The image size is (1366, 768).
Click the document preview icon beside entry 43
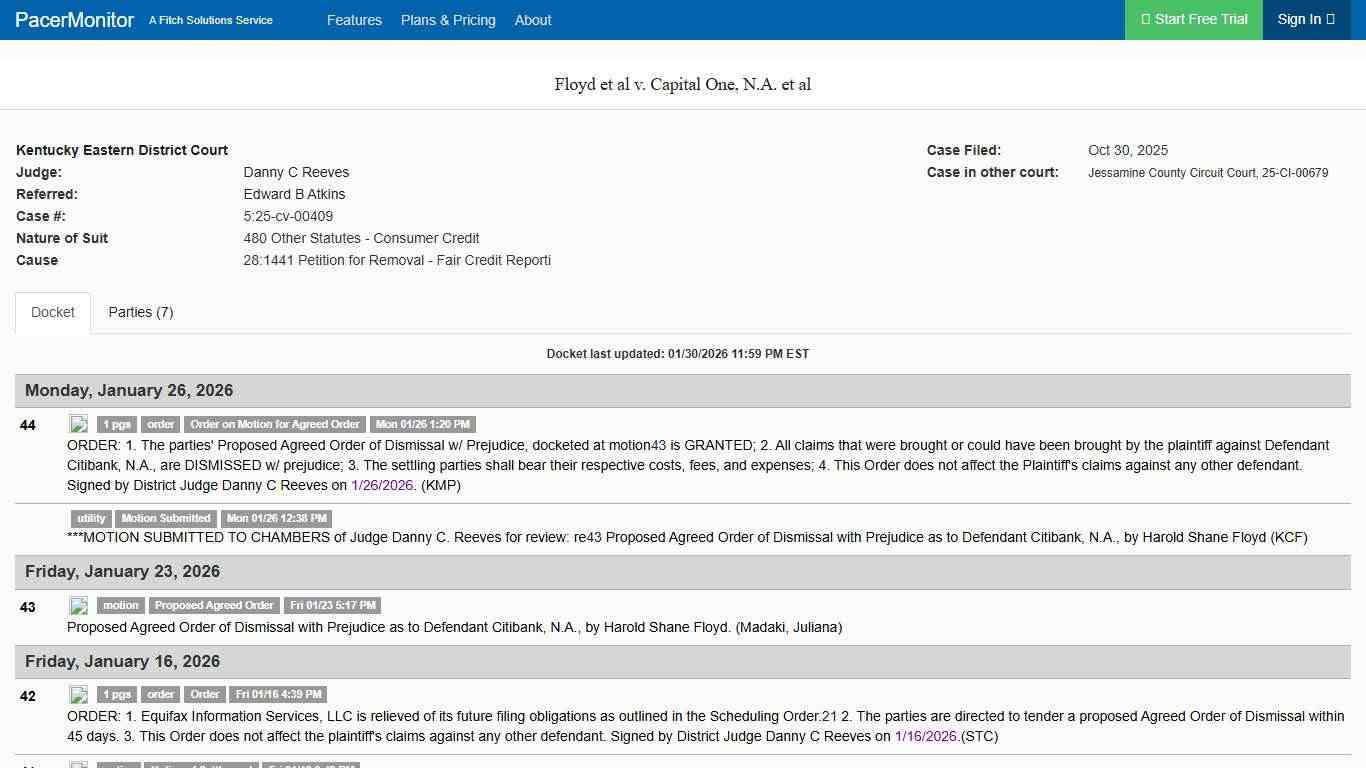coord(79,604)
